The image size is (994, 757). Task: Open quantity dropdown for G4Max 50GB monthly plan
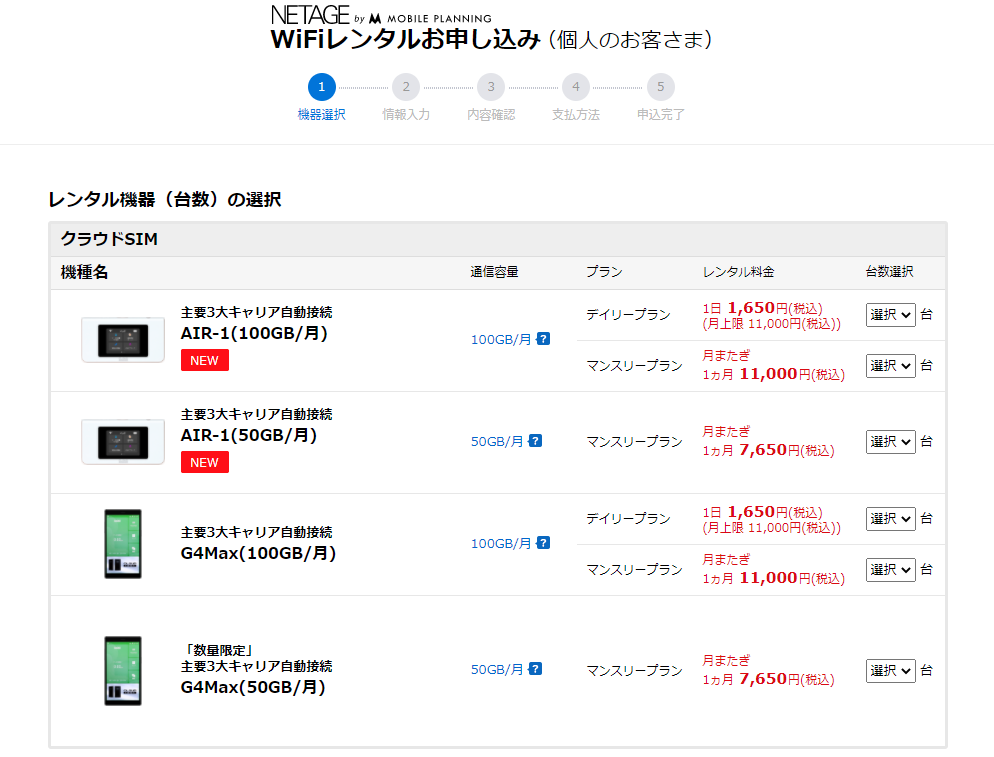(x=890, y=670)
